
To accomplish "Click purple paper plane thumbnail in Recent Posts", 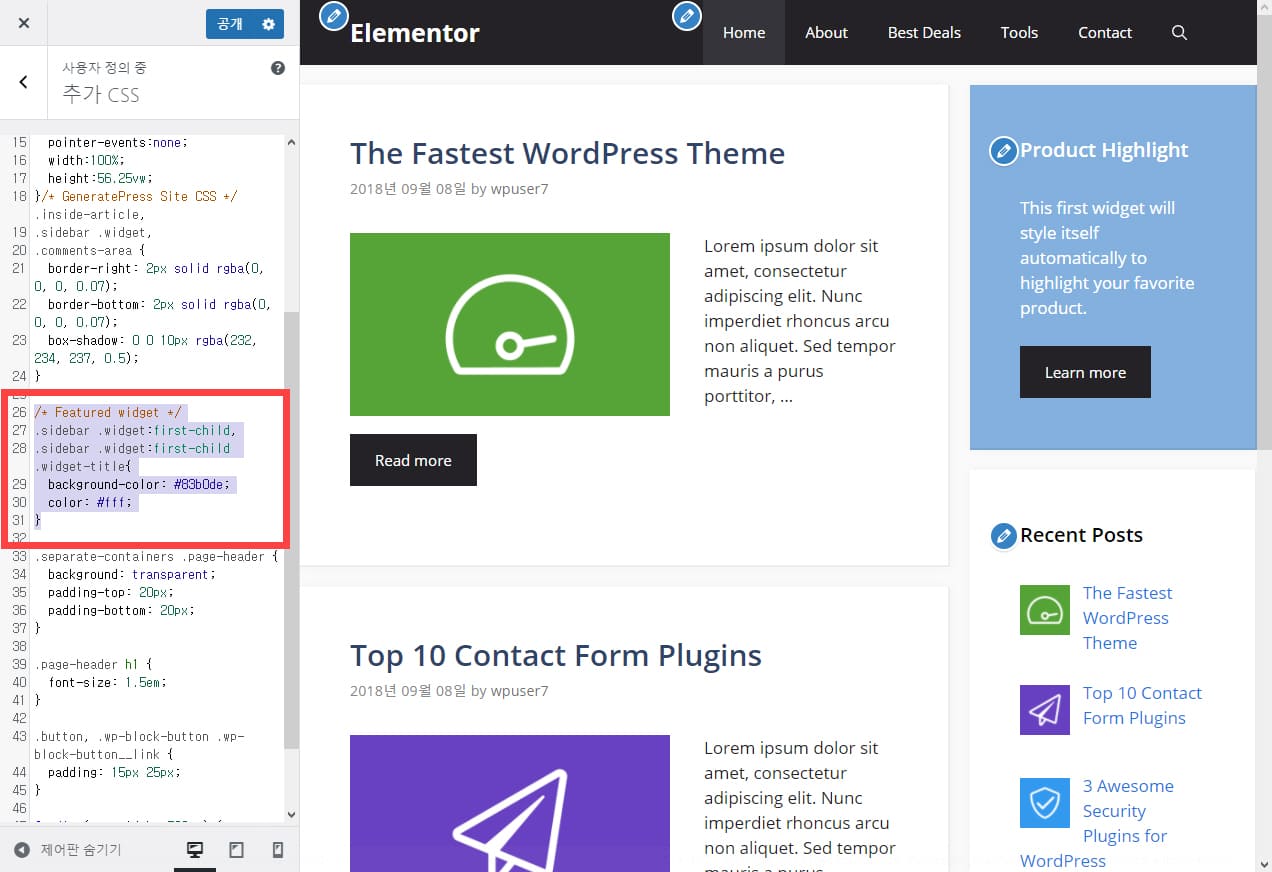I will [x=1044, y=710].
